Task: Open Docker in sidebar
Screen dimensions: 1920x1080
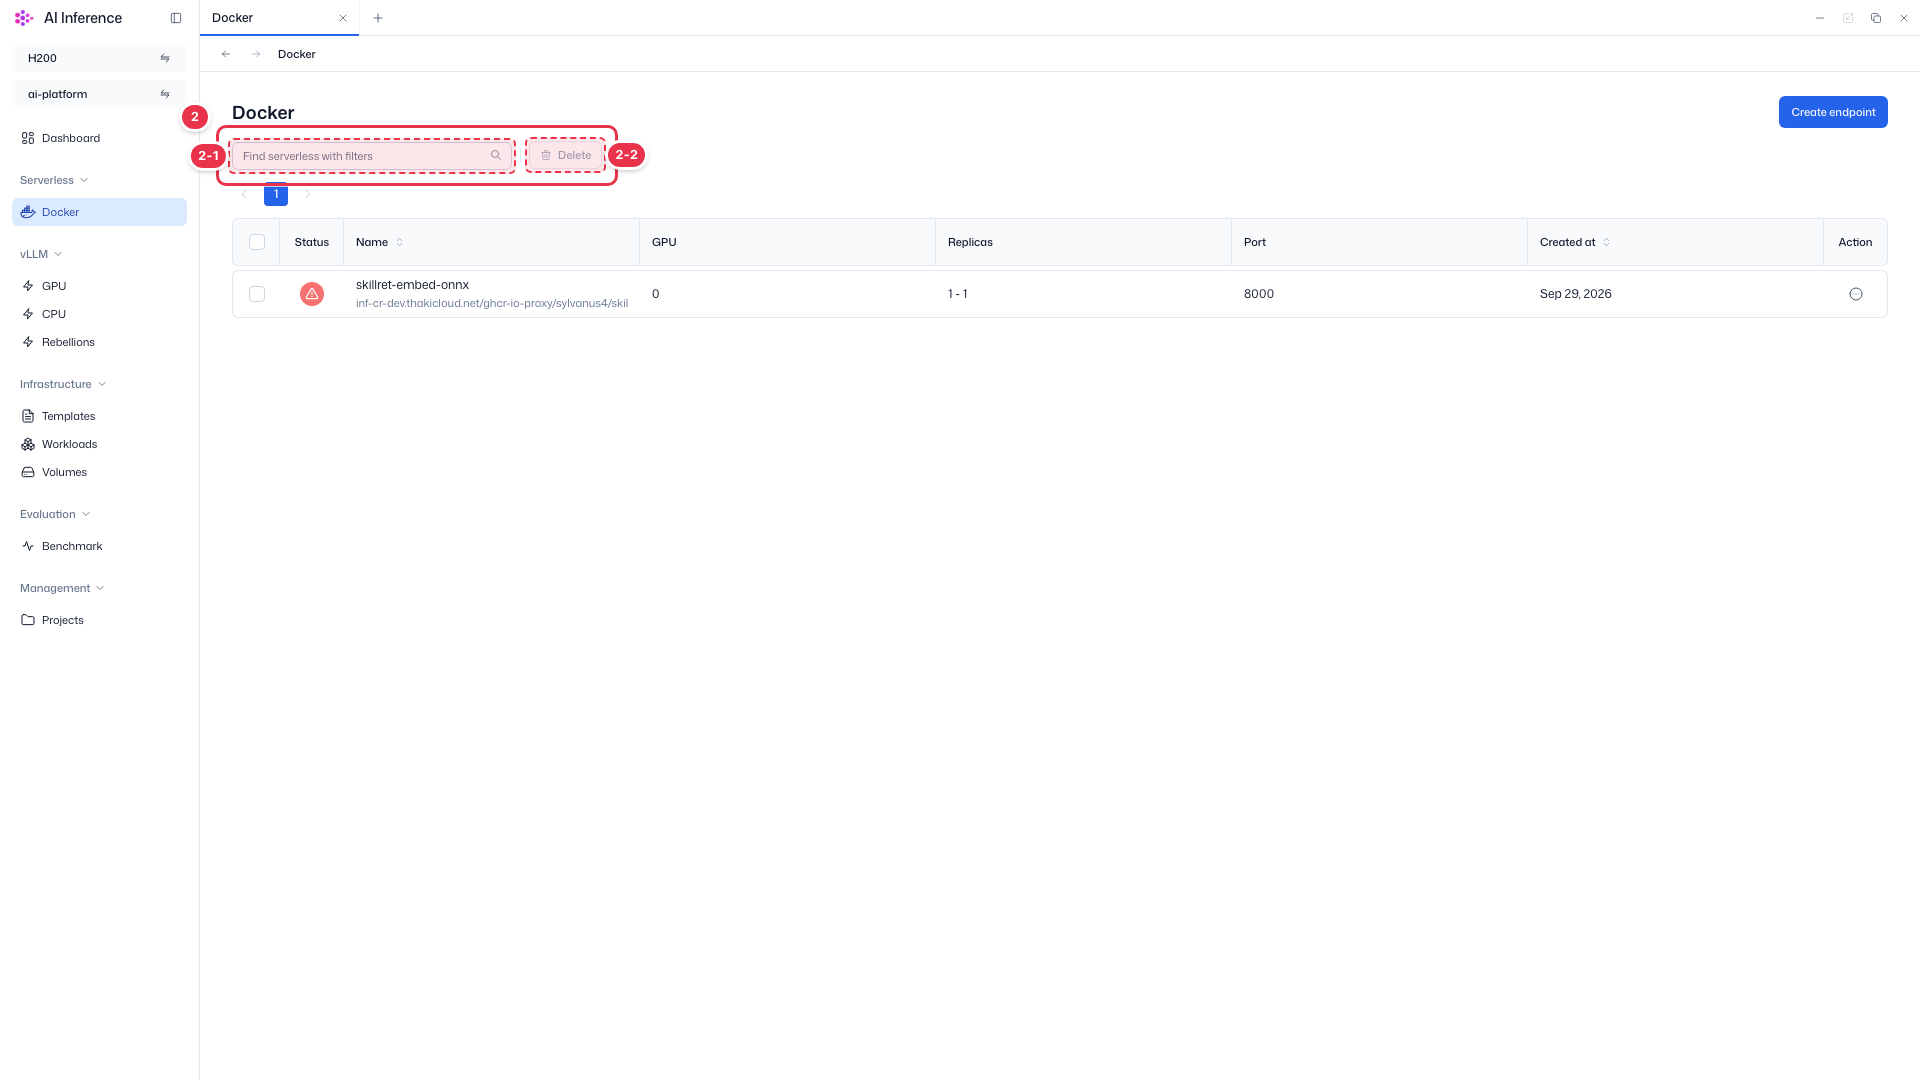Action: click(99, 212)
